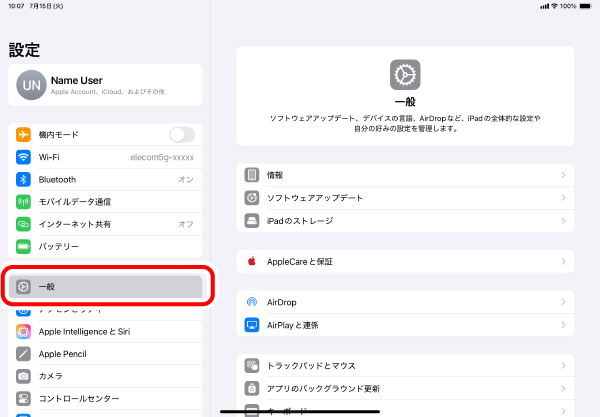
Task: Tap the カメラ camera icon
Action: 24,376
